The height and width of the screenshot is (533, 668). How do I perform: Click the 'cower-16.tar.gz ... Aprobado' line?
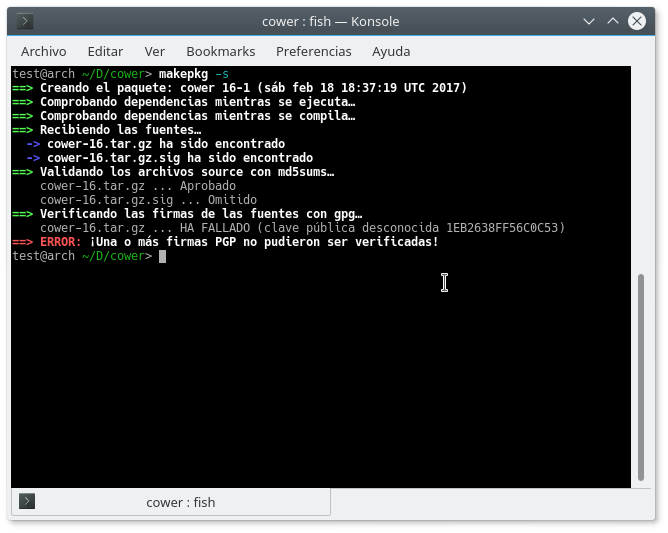click(138, 186)
